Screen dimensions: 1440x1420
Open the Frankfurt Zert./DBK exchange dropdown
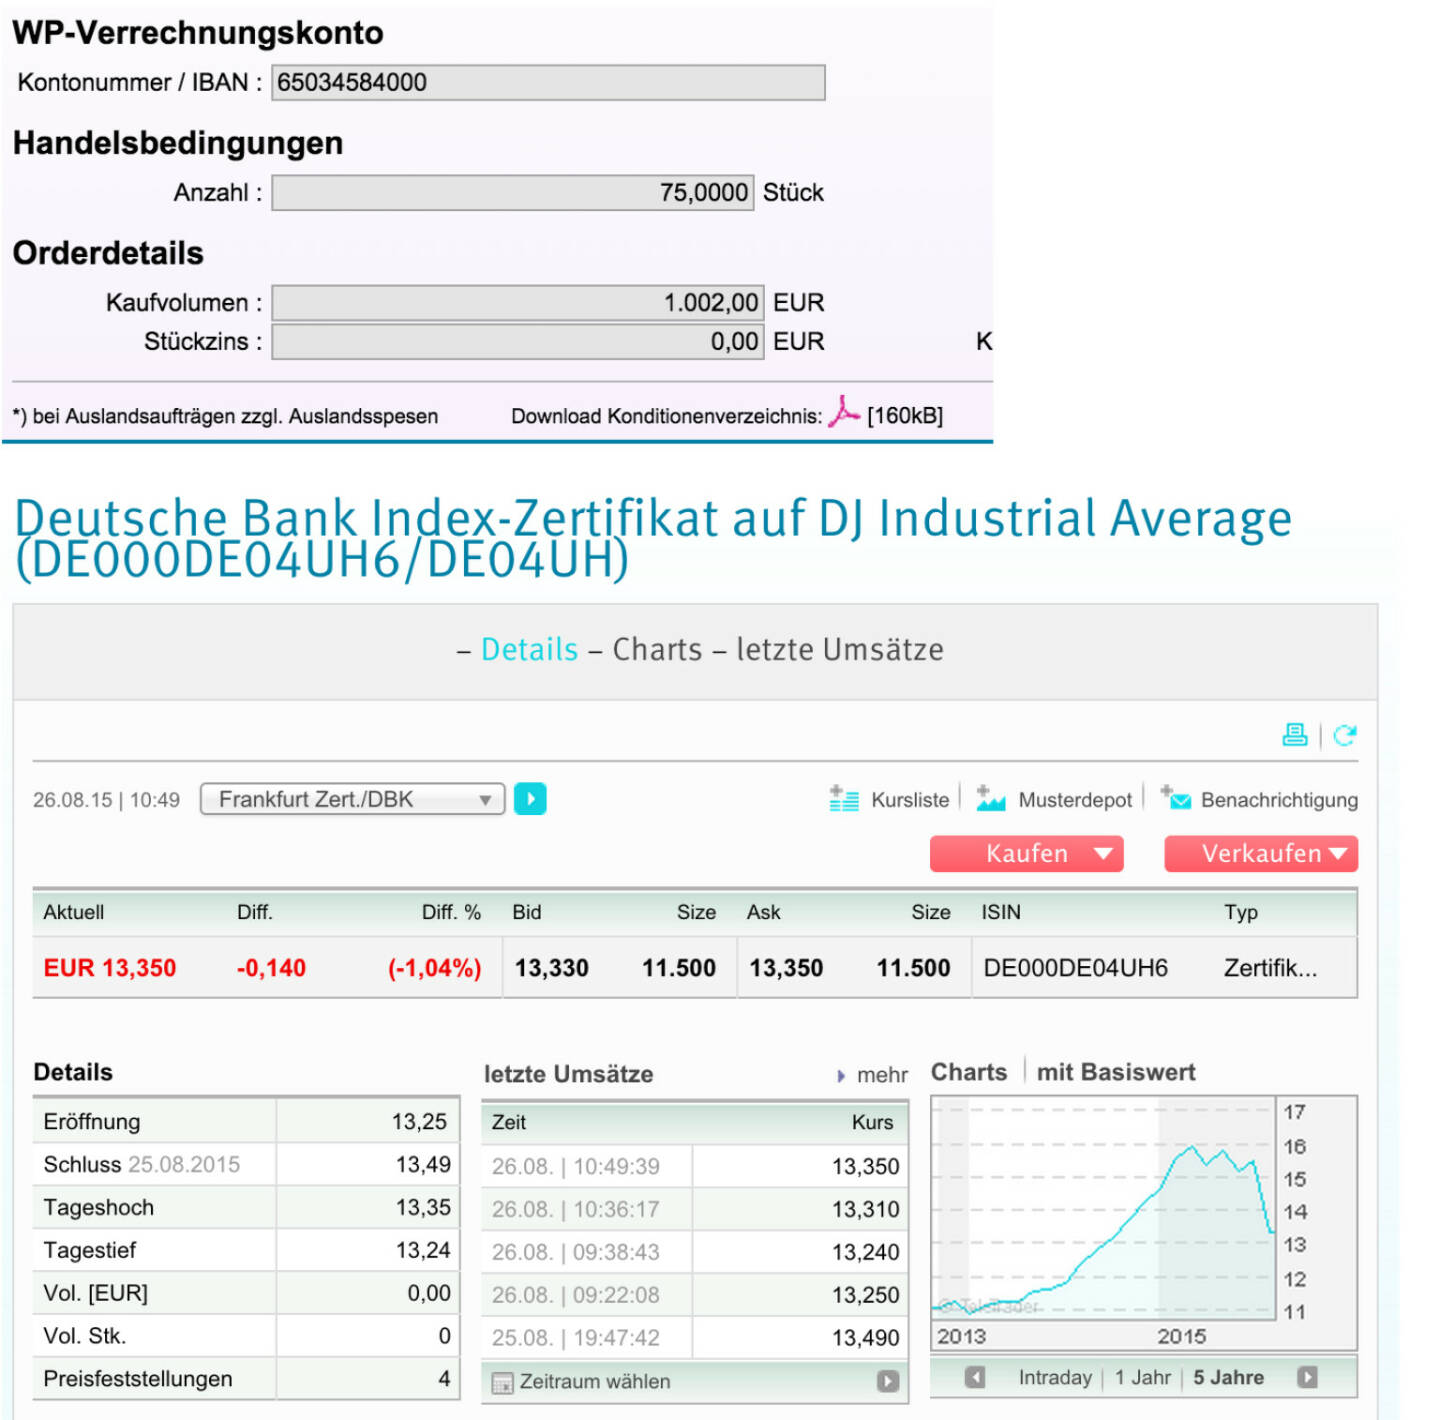(x=352, y=799)
